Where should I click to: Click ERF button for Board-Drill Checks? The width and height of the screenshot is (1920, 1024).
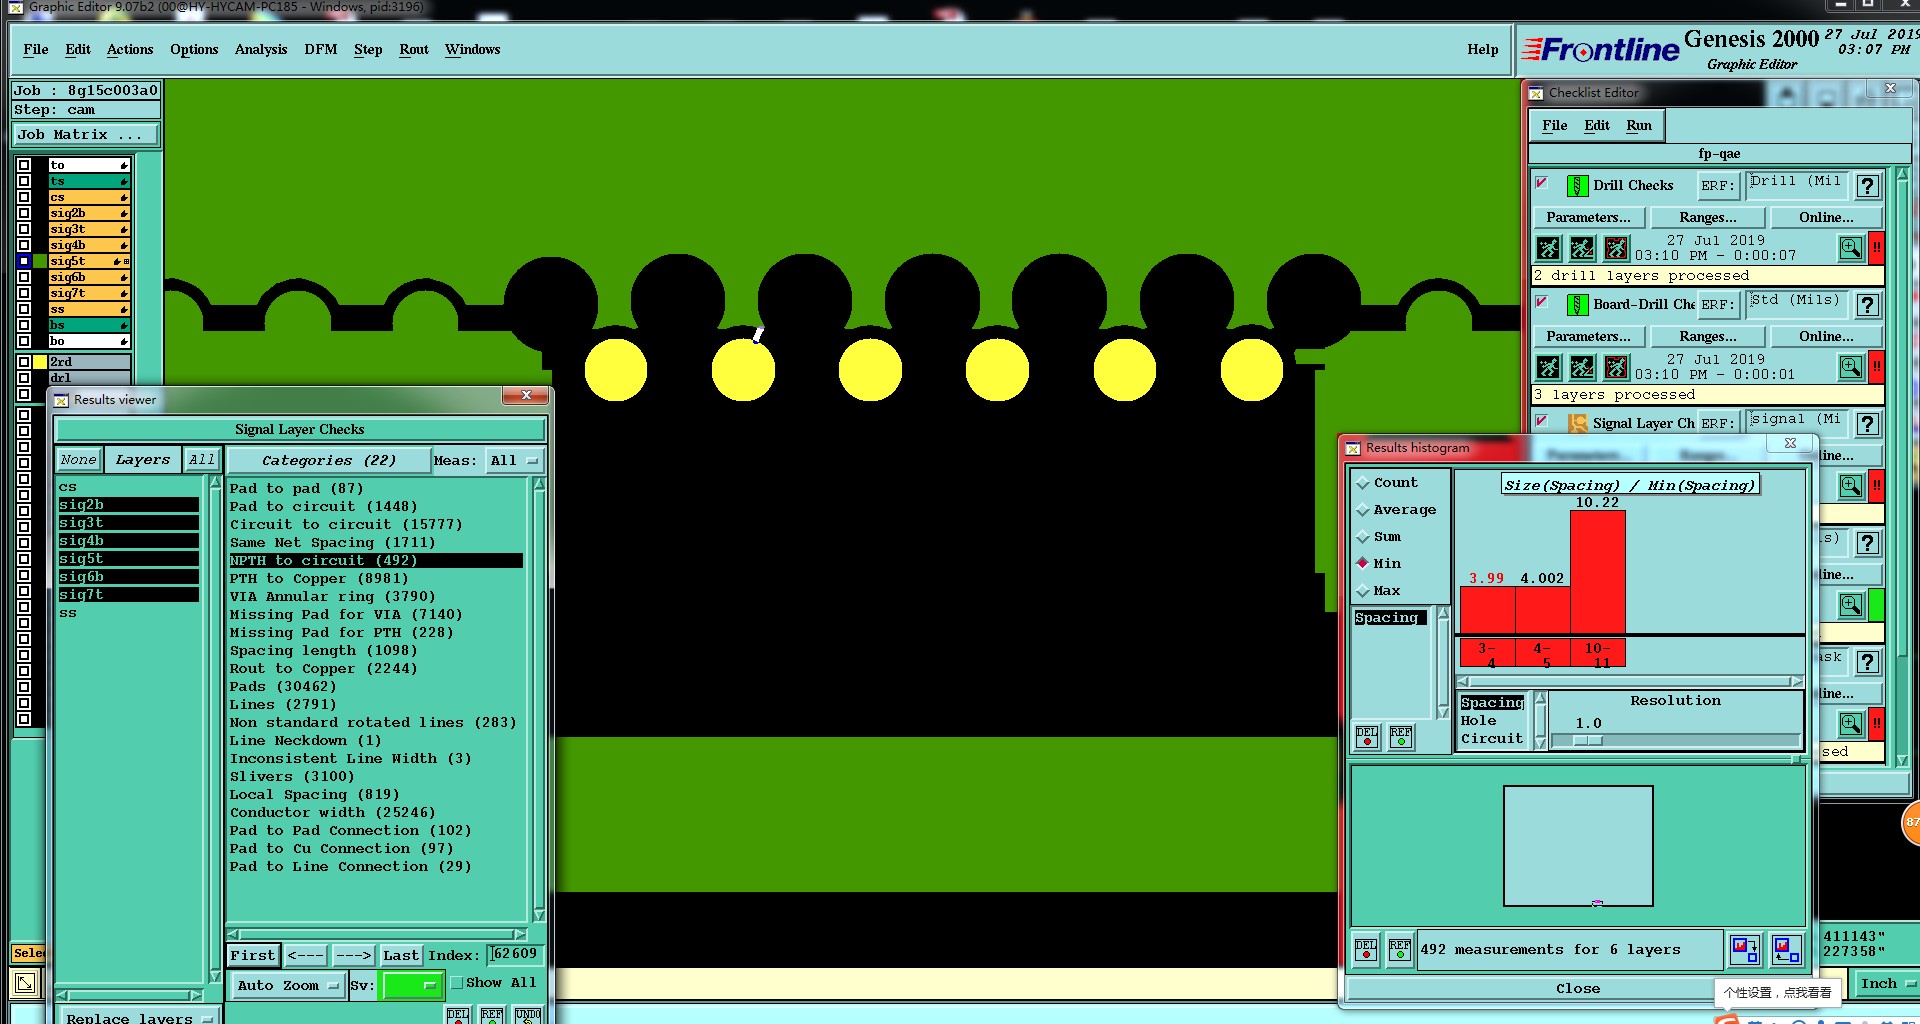(1718, 305)
